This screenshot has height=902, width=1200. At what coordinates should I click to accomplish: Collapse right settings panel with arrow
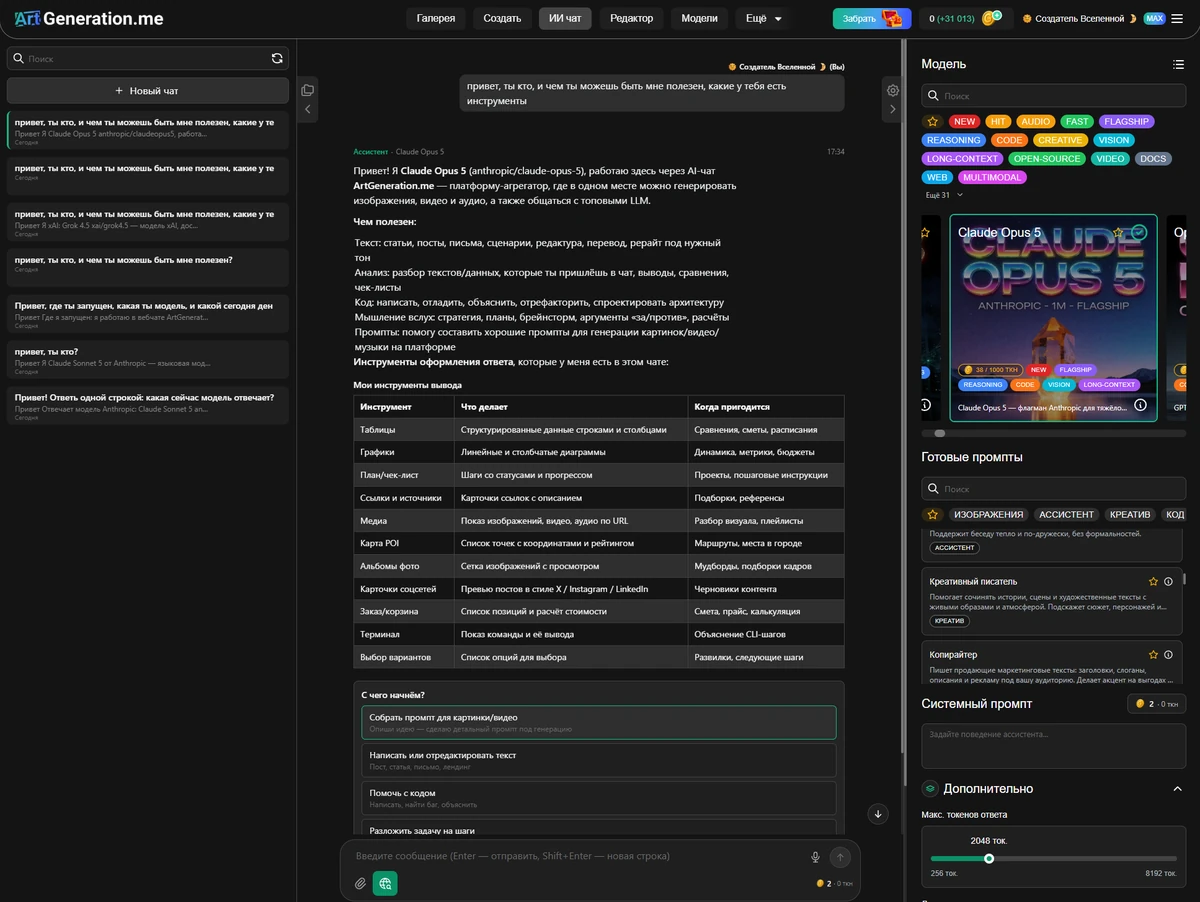click(893, 109)
